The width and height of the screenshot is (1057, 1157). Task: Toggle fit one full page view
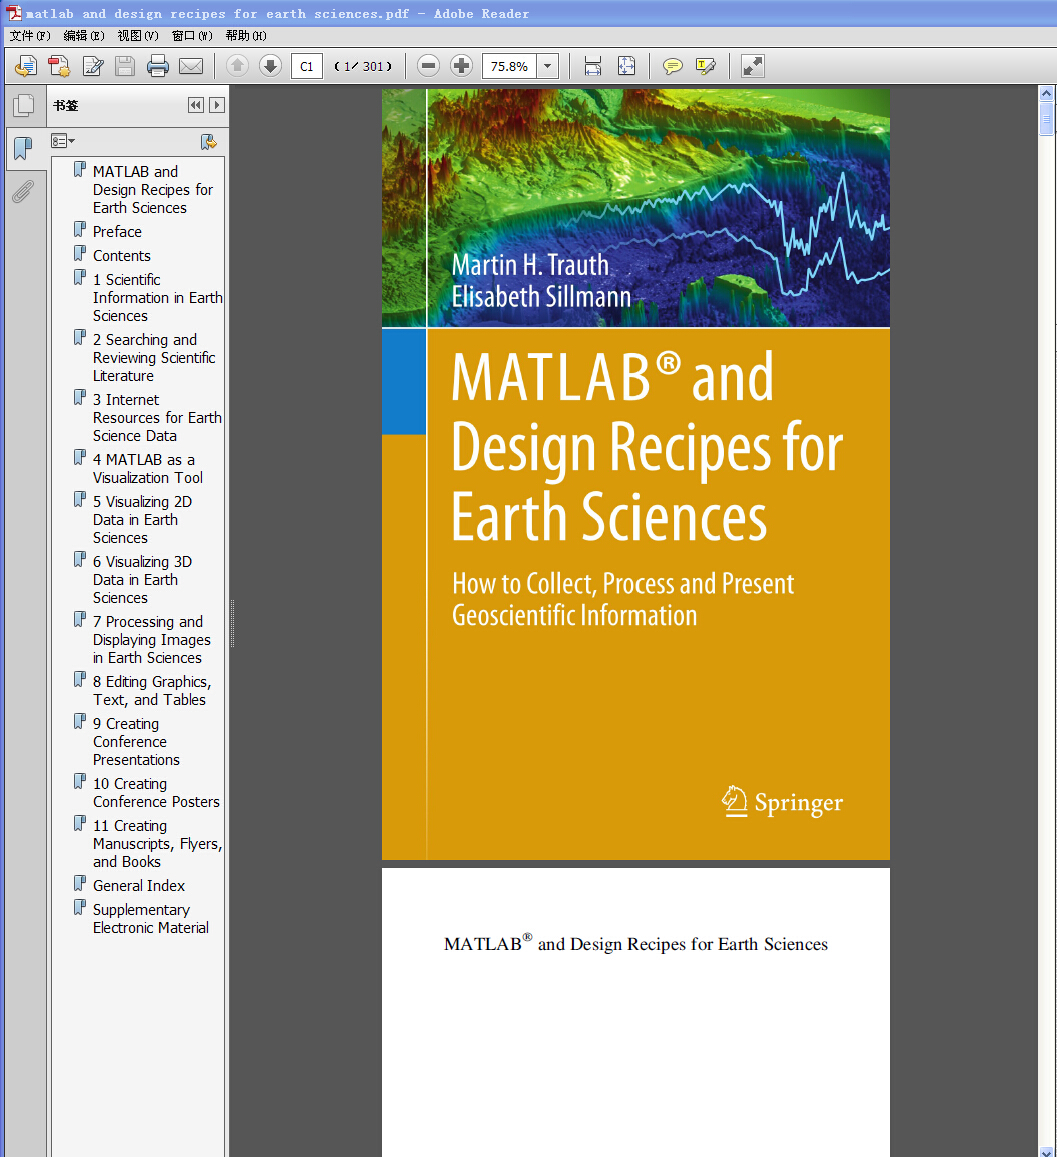tap(626, 67)
